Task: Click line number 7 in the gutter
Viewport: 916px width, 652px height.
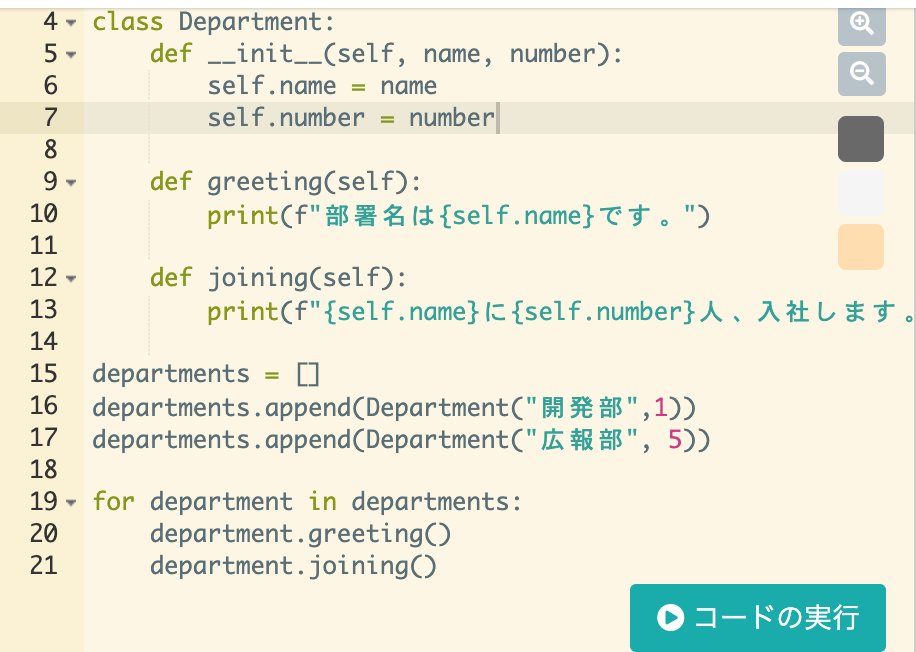Action: point(51,117)
